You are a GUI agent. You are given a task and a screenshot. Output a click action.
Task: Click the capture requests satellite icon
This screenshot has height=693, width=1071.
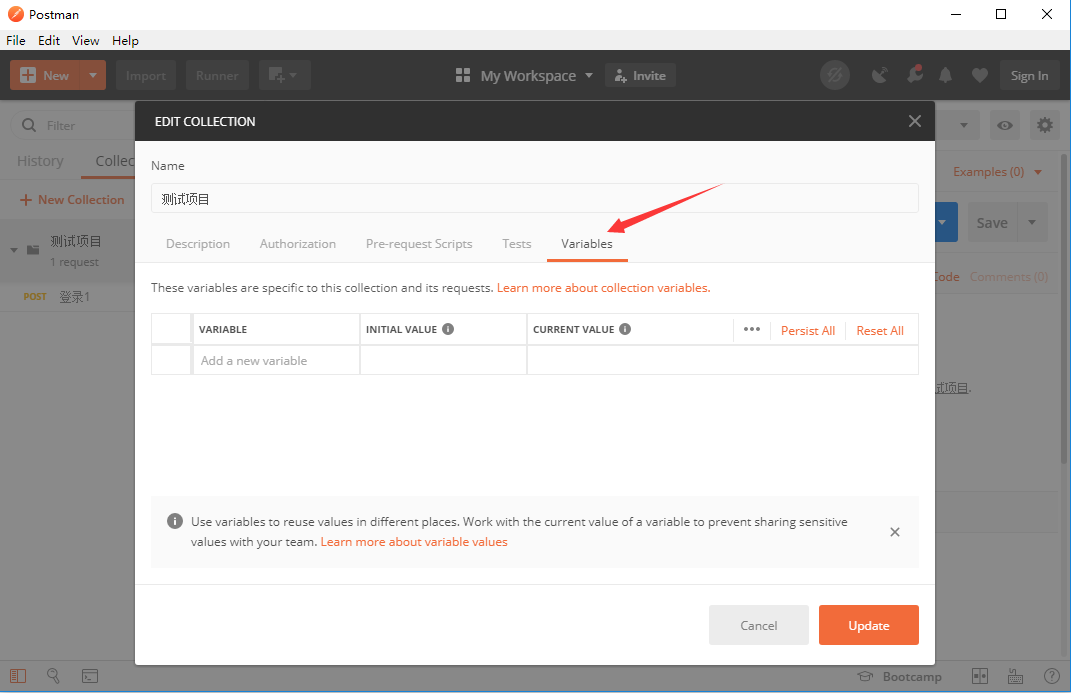click(x=880, y=75)
